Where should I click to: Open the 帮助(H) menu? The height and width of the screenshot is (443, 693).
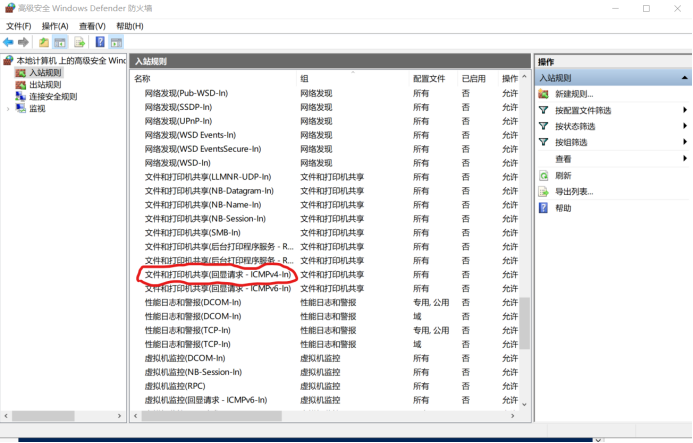point(129,26)
